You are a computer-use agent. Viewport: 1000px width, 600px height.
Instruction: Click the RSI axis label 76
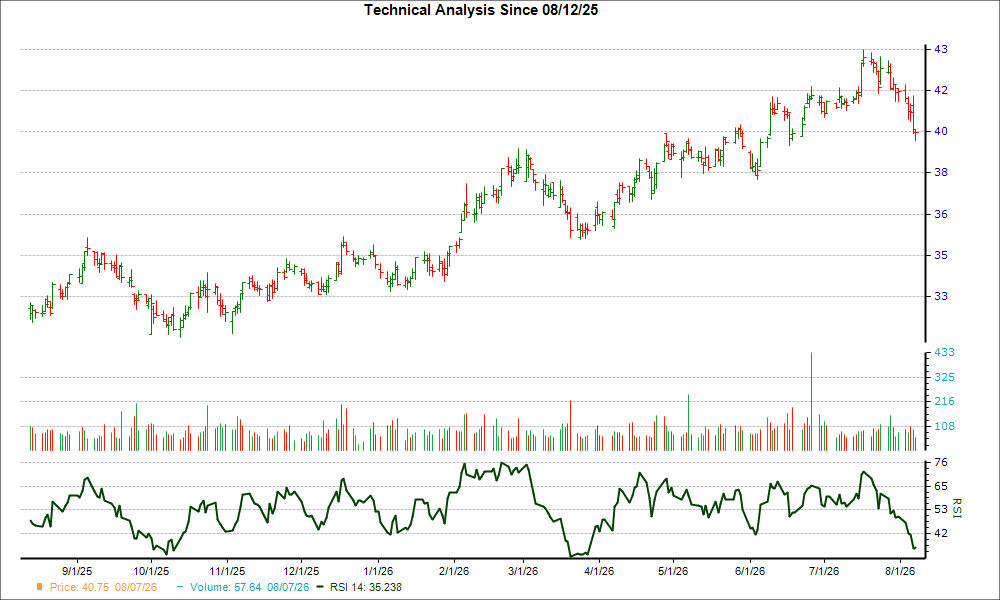pyautogui.click(x=941, y=462)
